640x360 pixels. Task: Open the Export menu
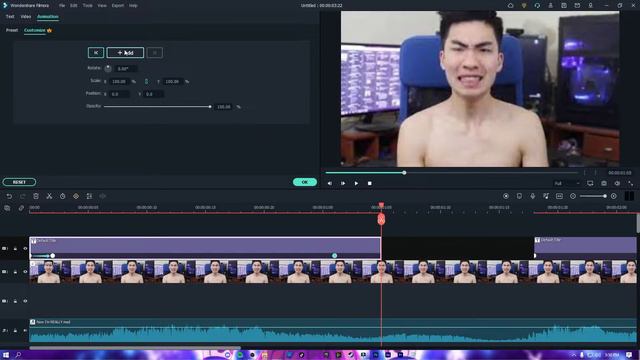(x=118, y=6)
